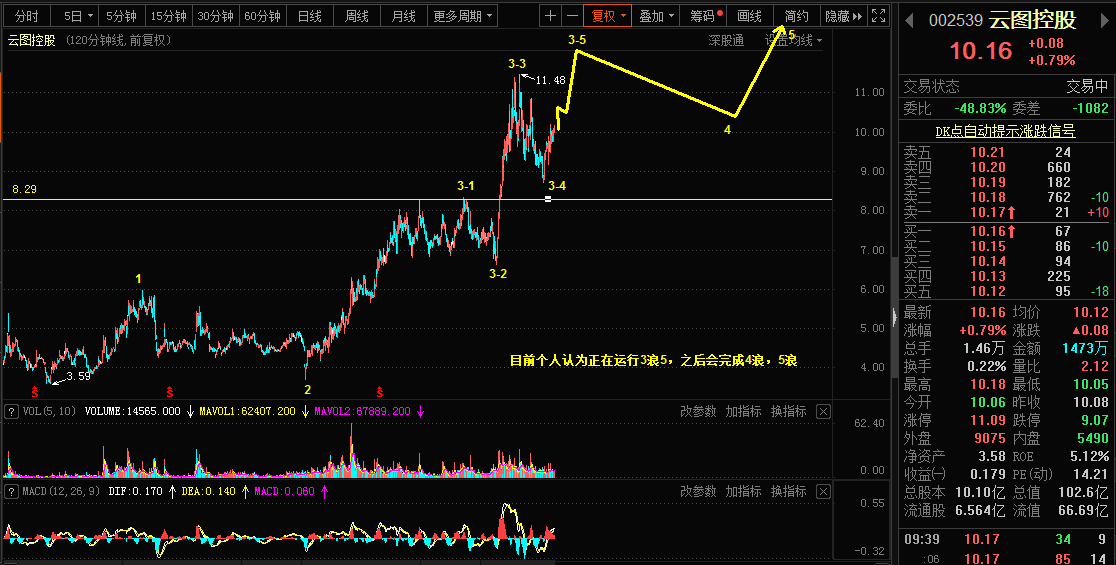Switch to 简约 simplified view
The image size is (1116, 565).
click(796, 16)
